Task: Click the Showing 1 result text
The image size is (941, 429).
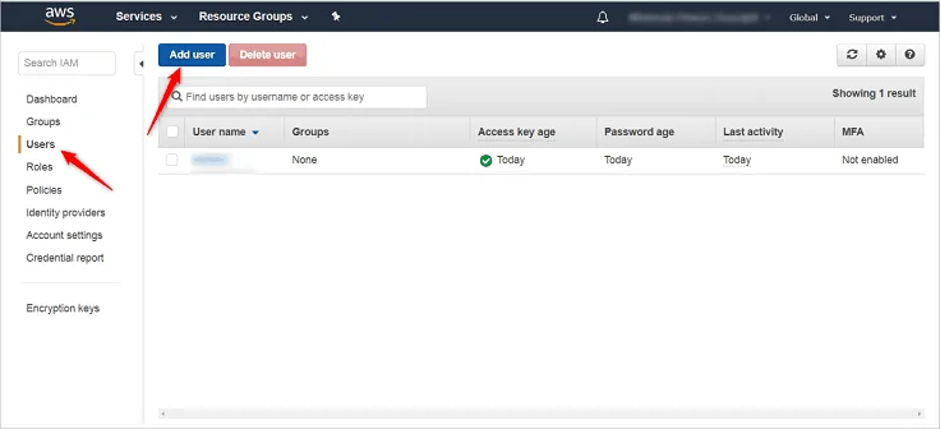Action: (874, 94)
